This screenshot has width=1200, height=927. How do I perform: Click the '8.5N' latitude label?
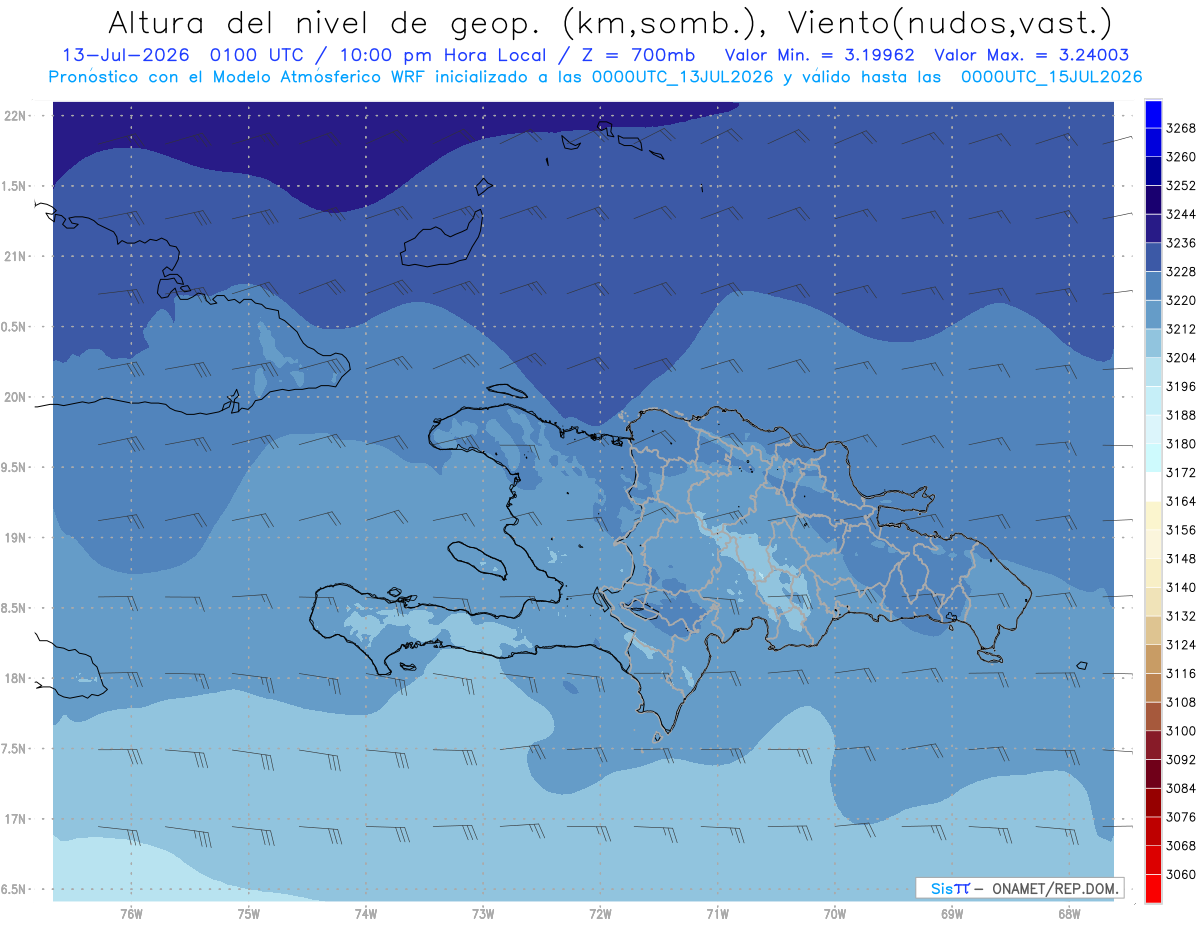[15, 608]
